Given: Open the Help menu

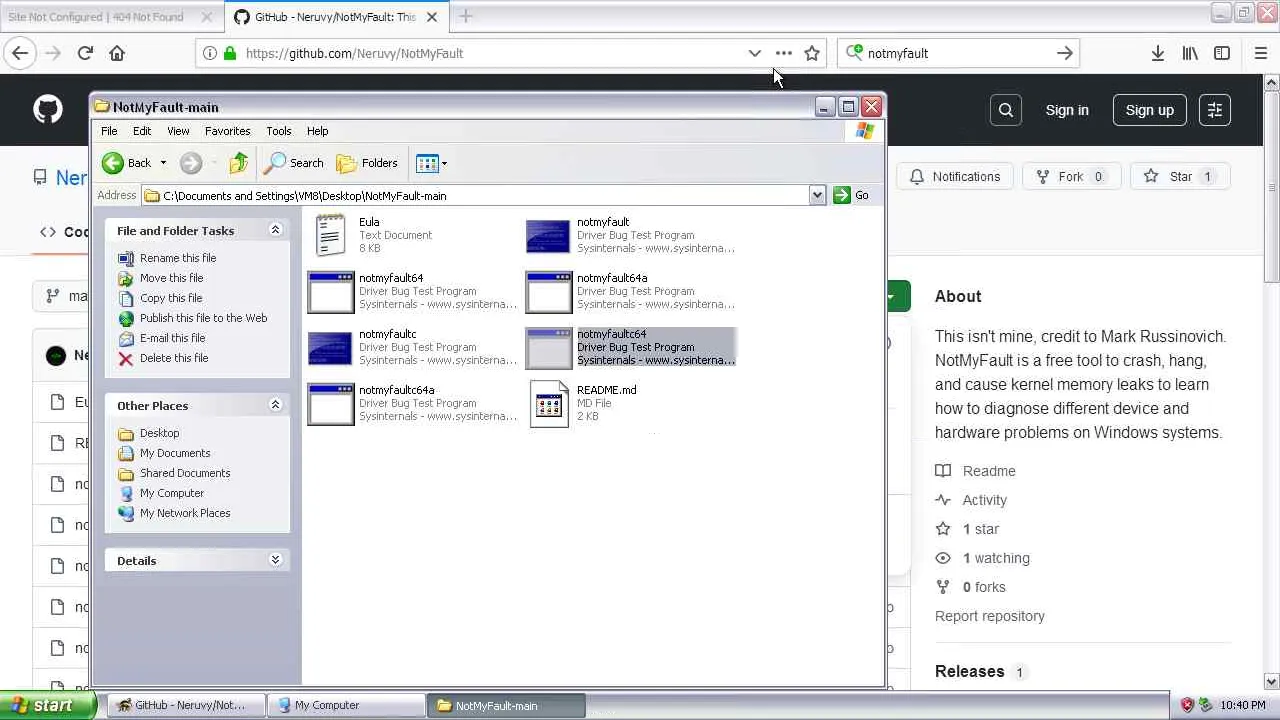Looking at the screenshot, I should point(317,131).
